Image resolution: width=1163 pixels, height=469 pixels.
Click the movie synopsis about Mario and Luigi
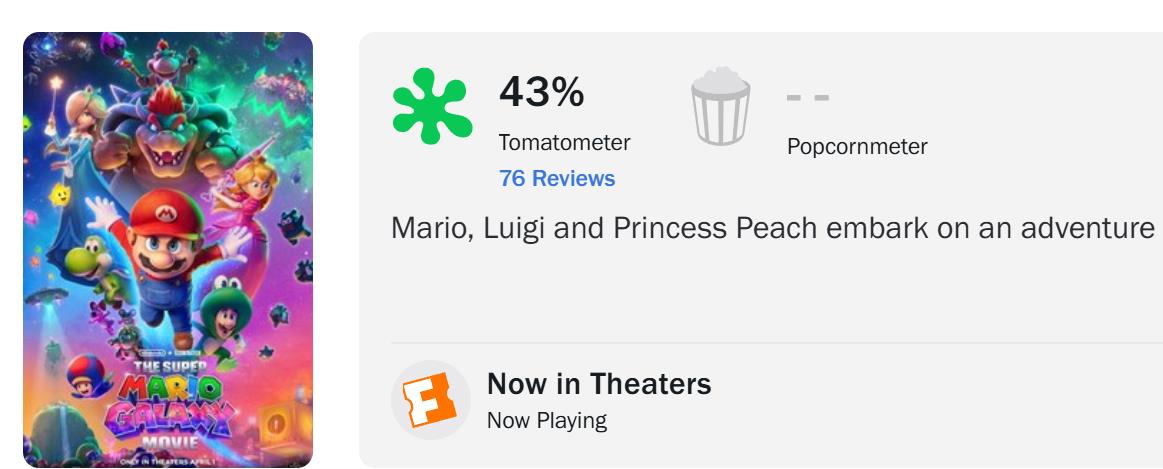772,229
